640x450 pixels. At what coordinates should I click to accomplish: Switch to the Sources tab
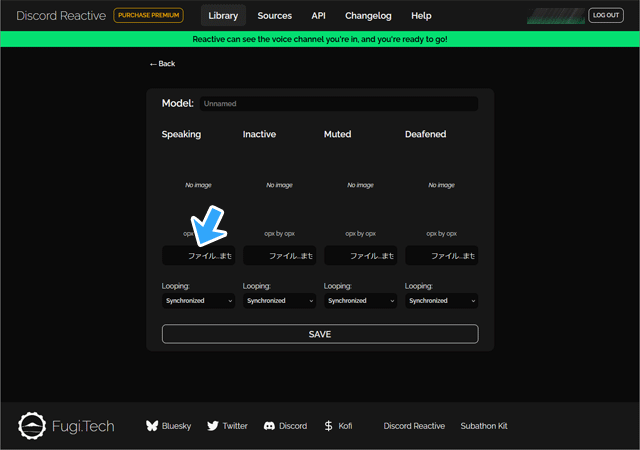coord(275,16)
